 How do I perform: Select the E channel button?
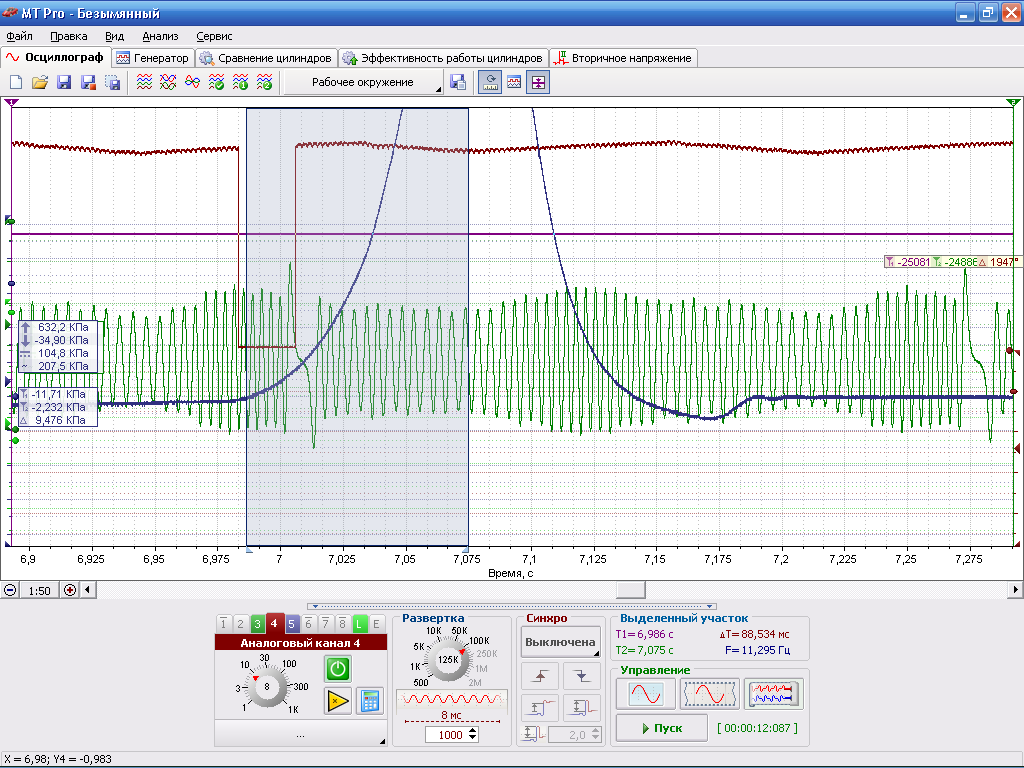coord(376,624)
